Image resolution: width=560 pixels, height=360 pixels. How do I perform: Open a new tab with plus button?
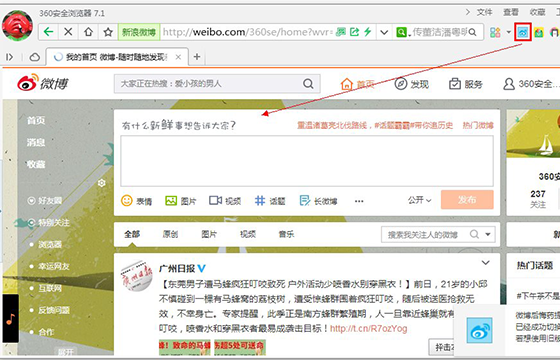[197, 56]
